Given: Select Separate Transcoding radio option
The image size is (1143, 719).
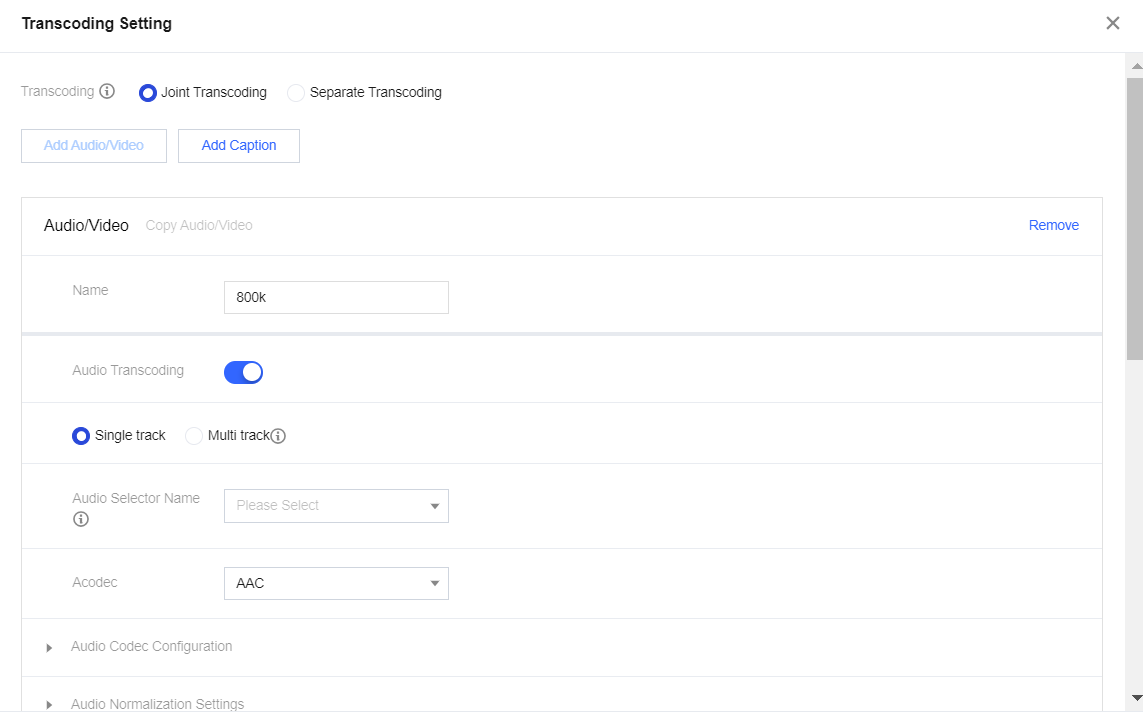Looking at the screenshot, I should click(x=296, y=93).
